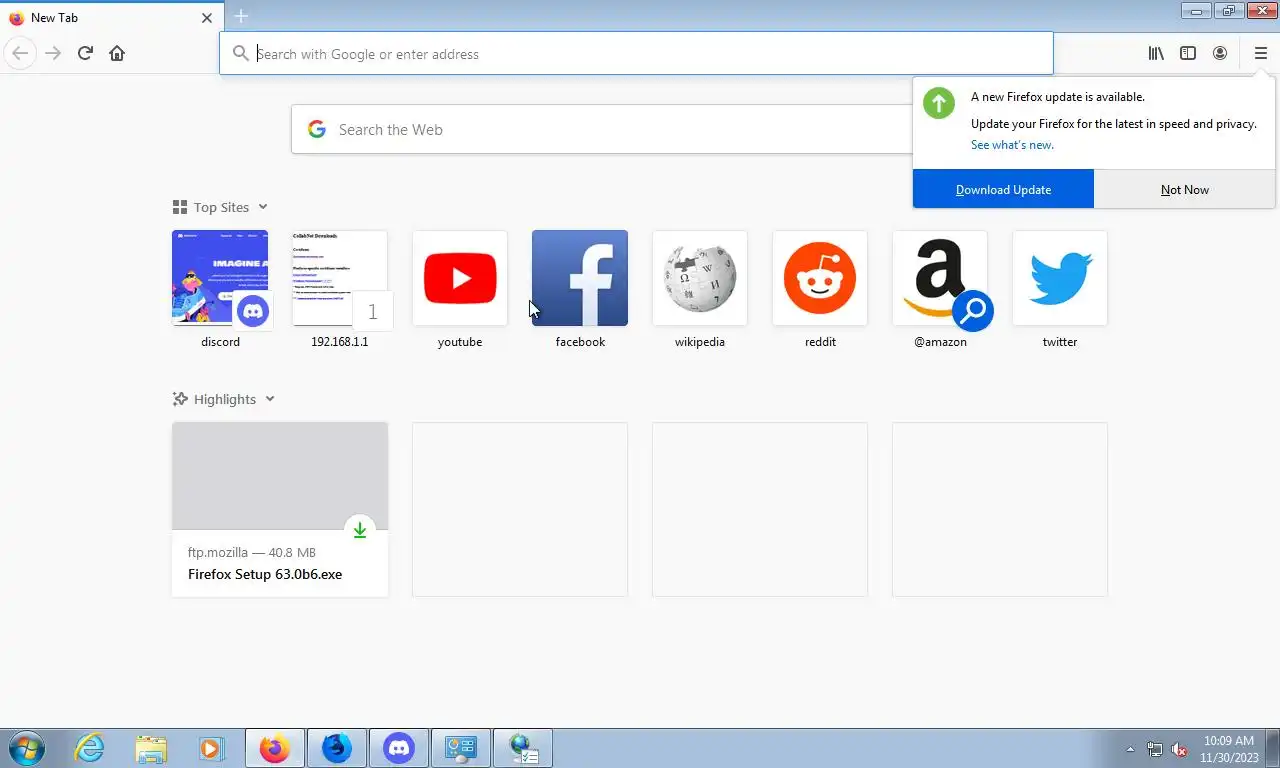Viewport: 1280px width, 768px height.
Task: Open the globe checklist taskbar button
Action: pyautogui.click(x=523, y=748)
